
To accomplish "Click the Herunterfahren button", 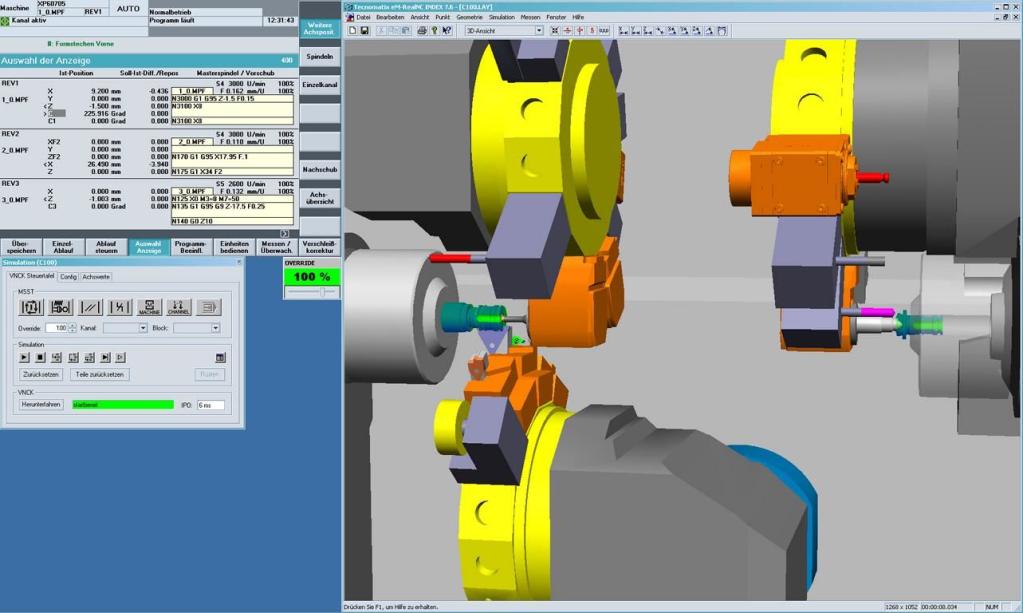I will 41,404.
